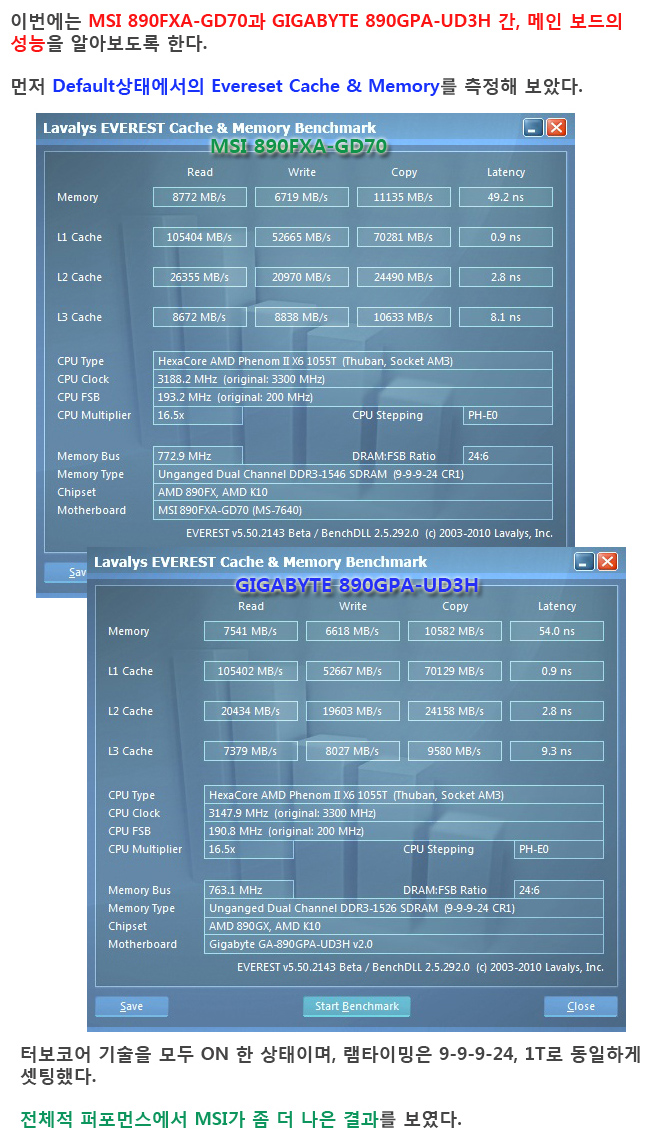Click the blue GIGABYTE 890GPA-UD3H overlay title
This screenshot has height=1139, width=660.
357,585
